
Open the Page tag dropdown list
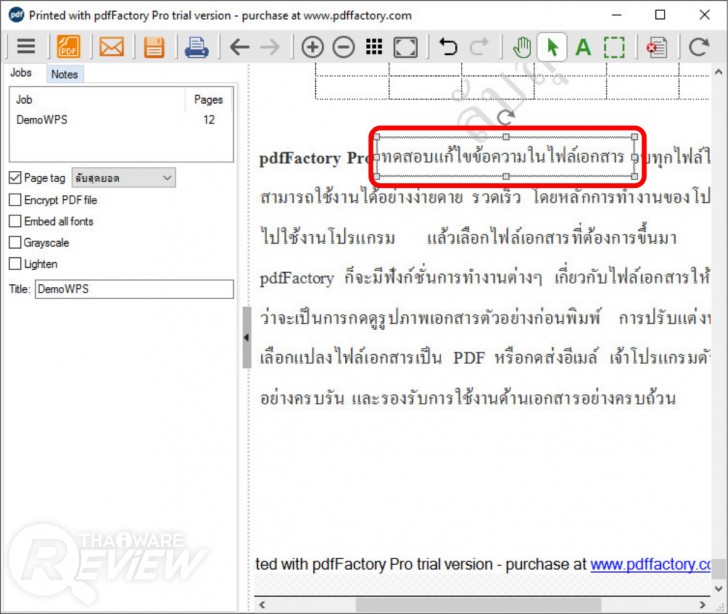(124, 178)
